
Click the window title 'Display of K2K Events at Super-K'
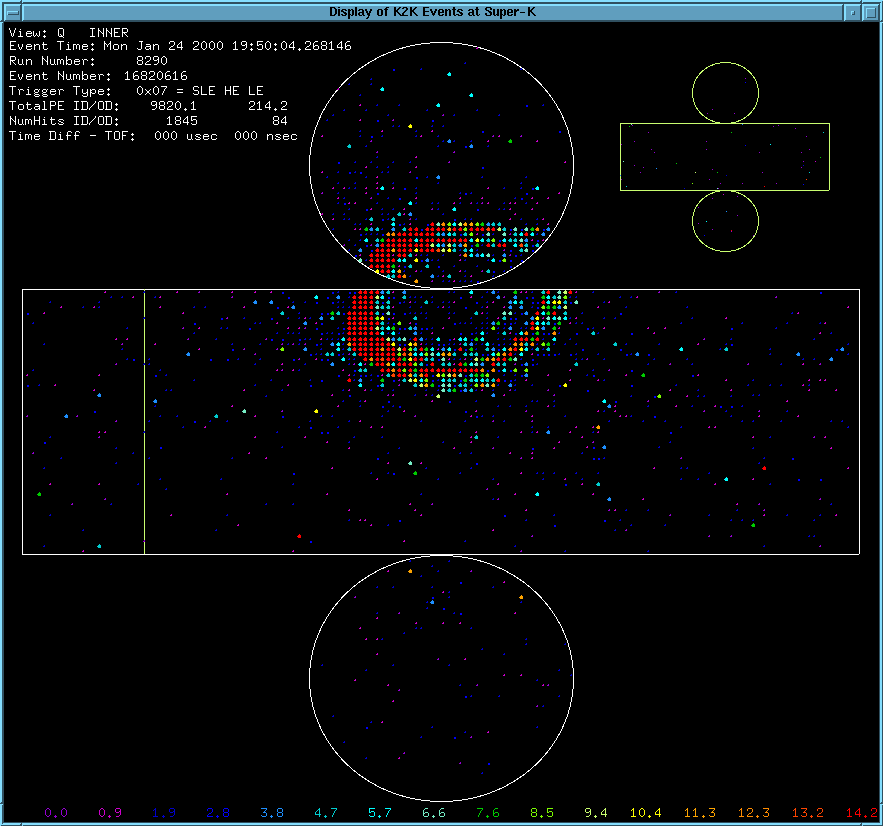tap(432, 12)
